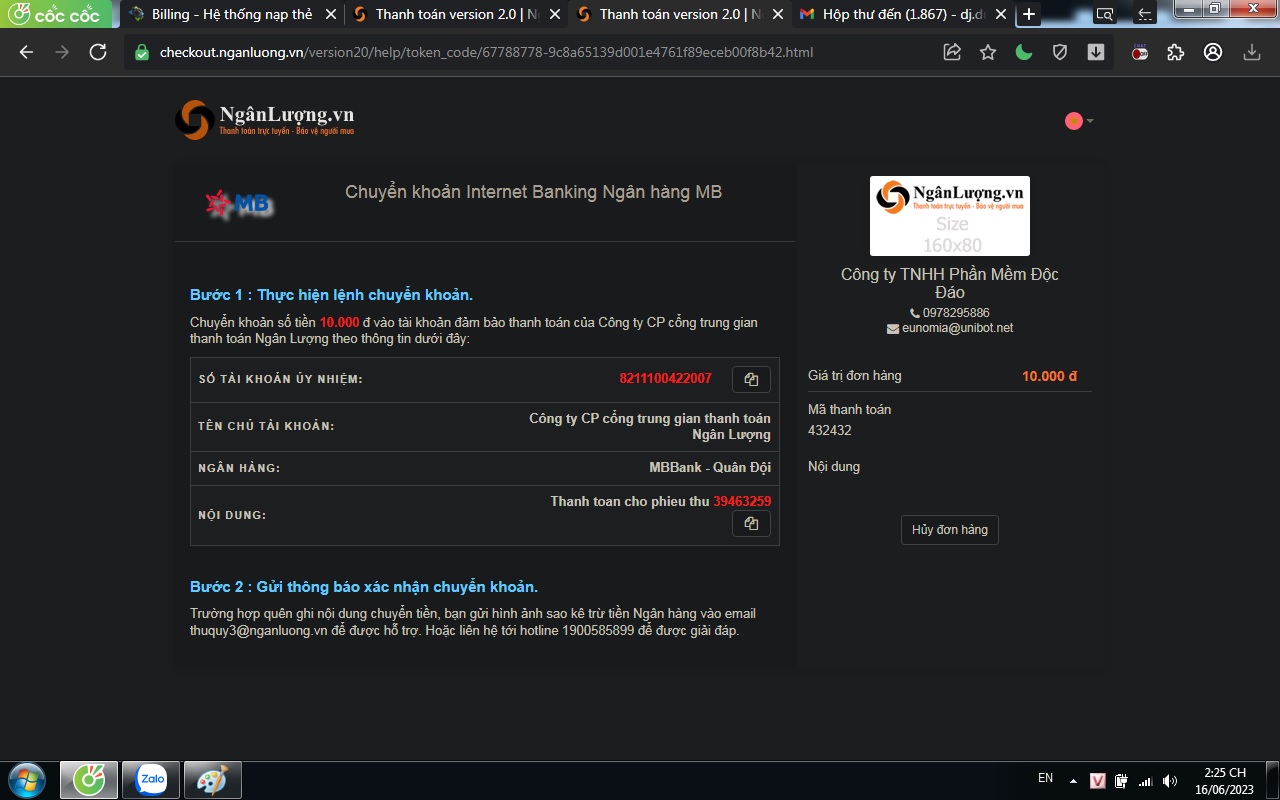Image resolution: width=1280 pixels, height=800 pixels.
Task: Click the payment code 432432
Action: (830, 431)
